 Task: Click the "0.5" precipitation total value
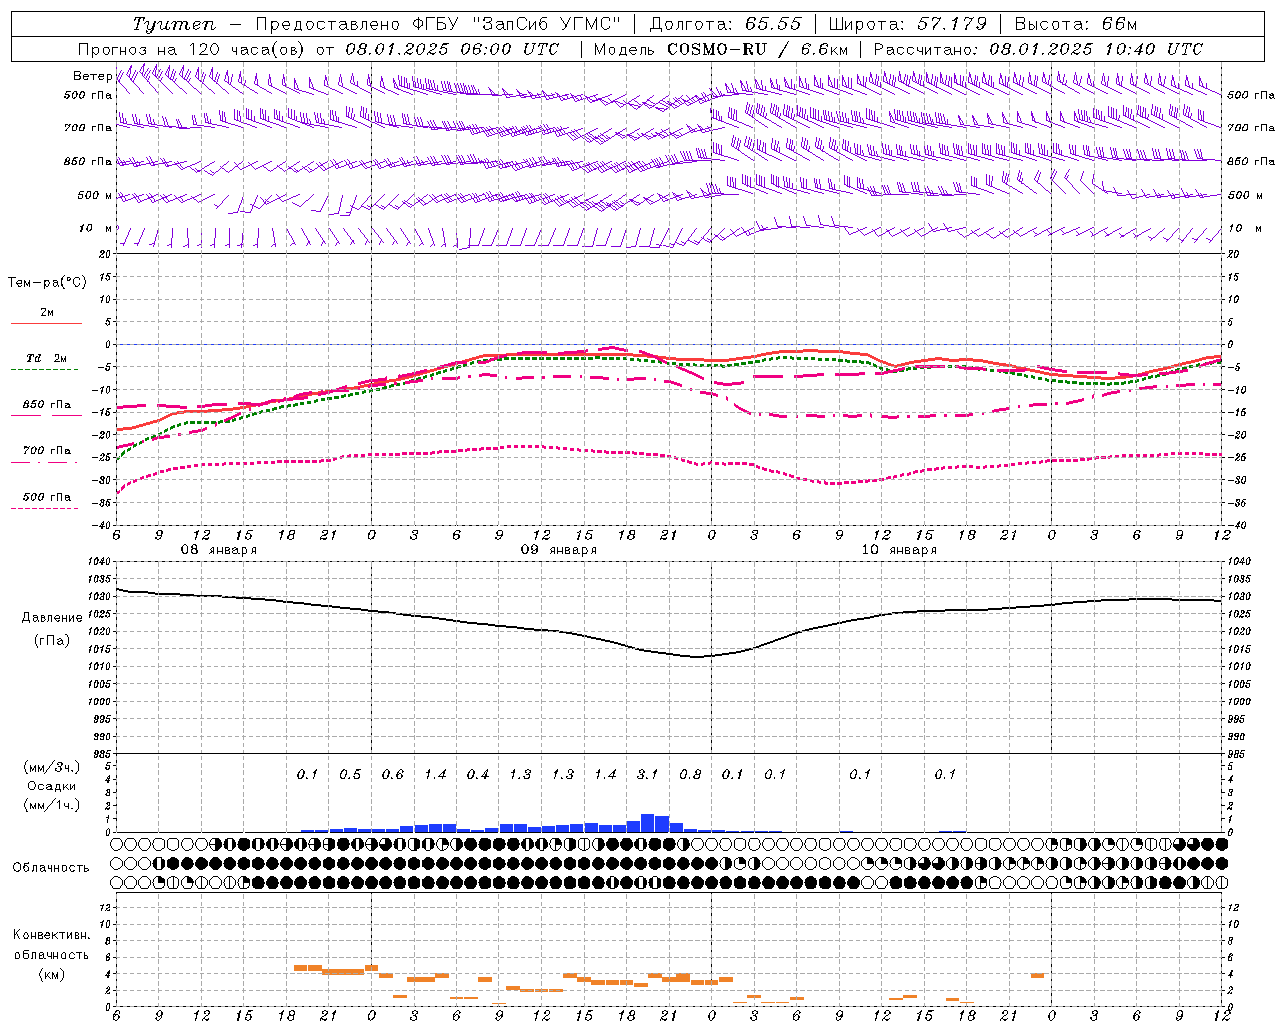(350, 774)
